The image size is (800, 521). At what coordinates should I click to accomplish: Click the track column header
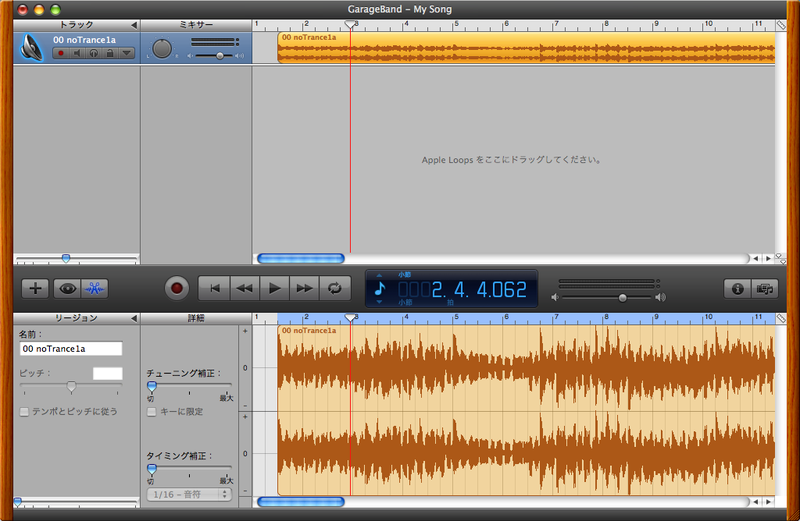77,25
